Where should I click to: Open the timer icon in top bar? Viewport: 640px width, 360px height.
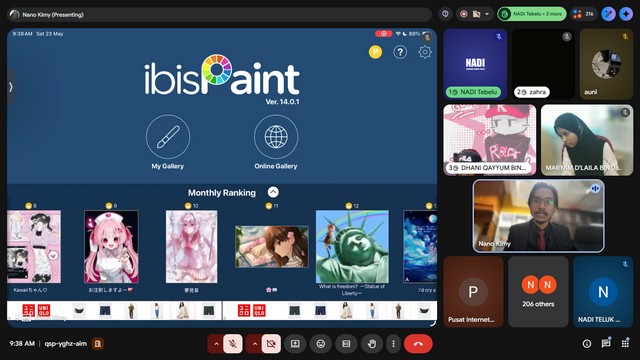(x=445, y=14)
